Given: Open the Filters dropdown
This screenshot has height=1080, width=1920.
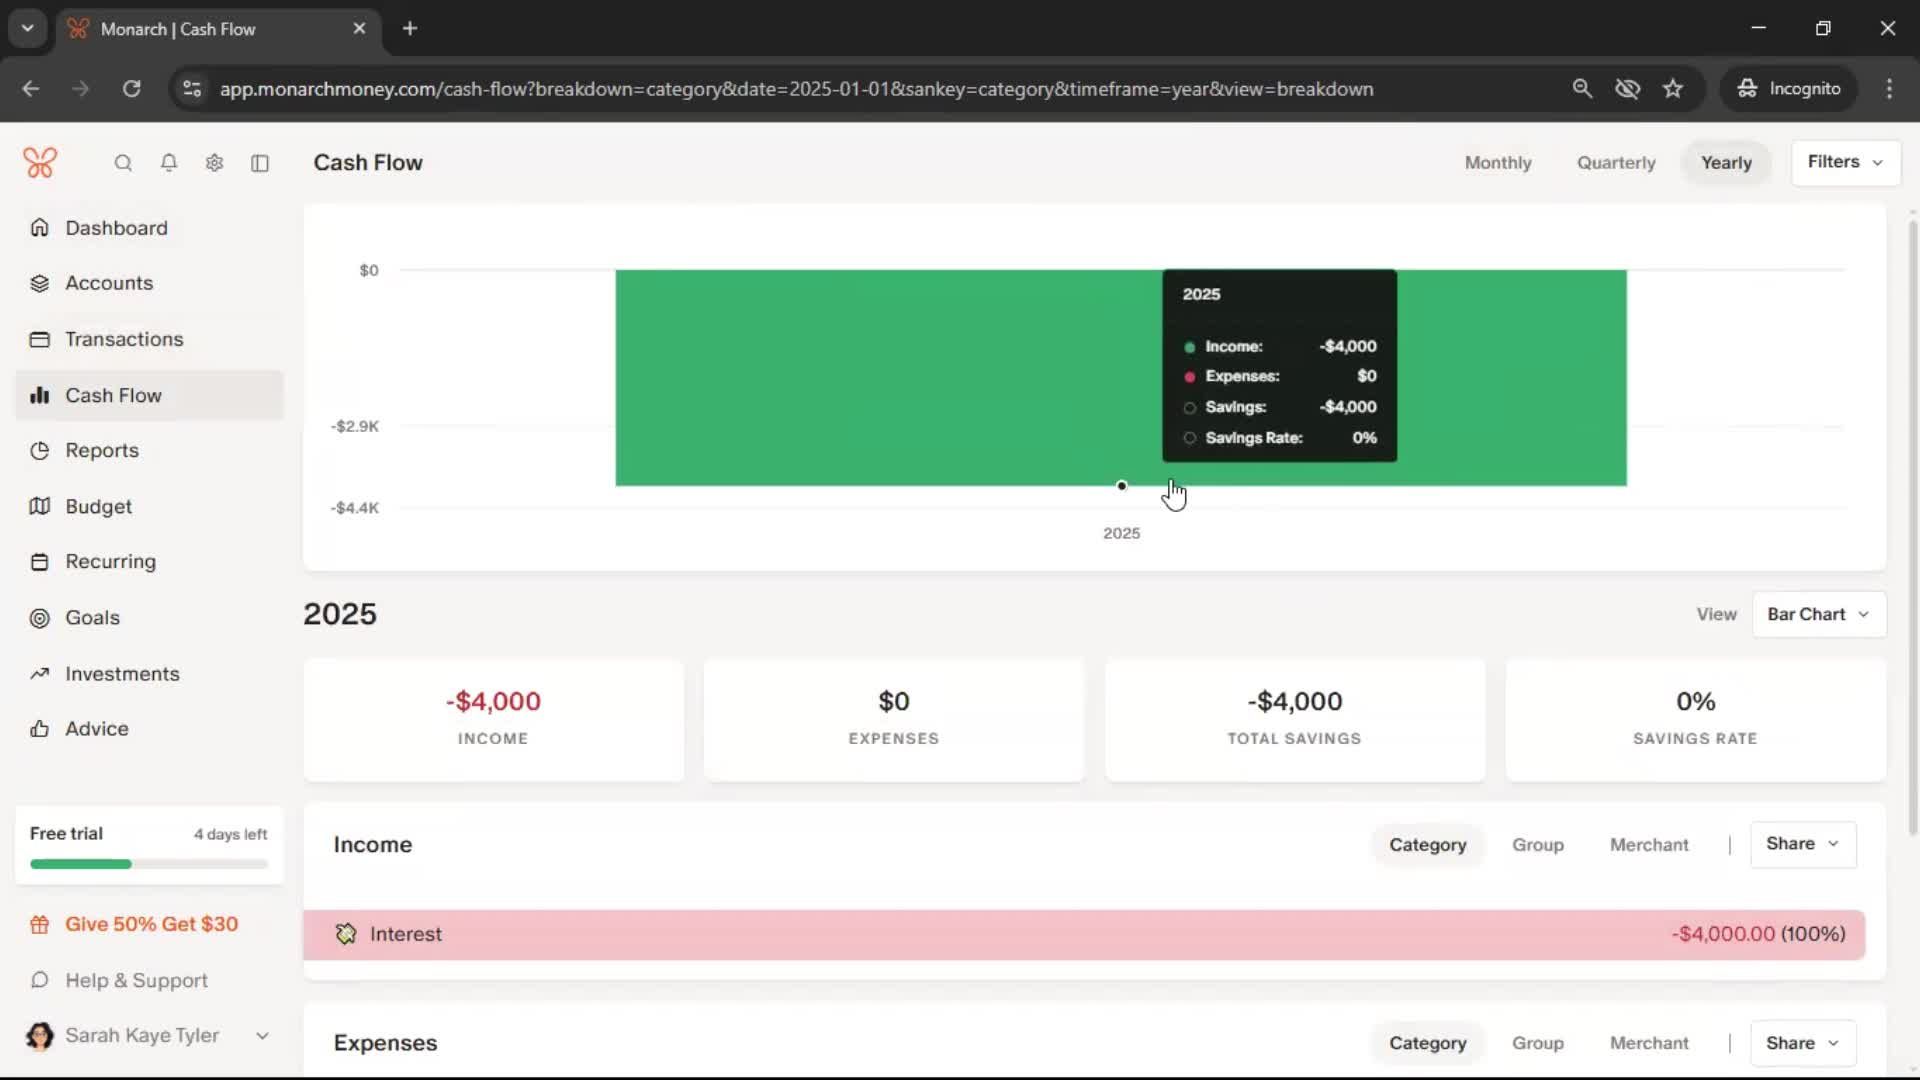Looking at the screenshot, I should point(1845,162).
